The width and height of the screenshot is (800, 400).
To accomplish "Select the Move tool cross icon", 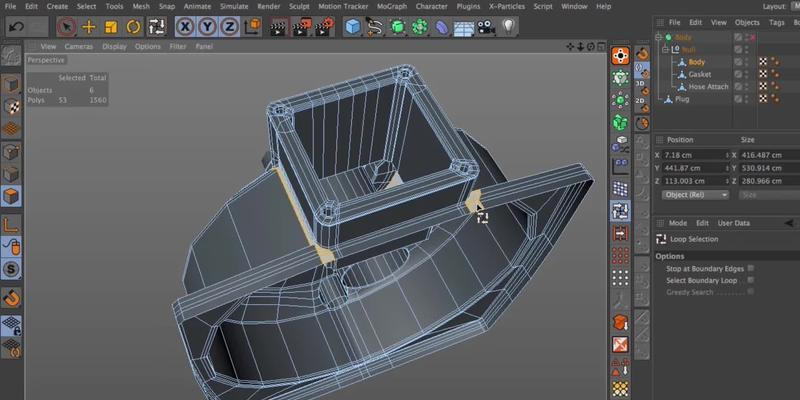I will 89,27.
